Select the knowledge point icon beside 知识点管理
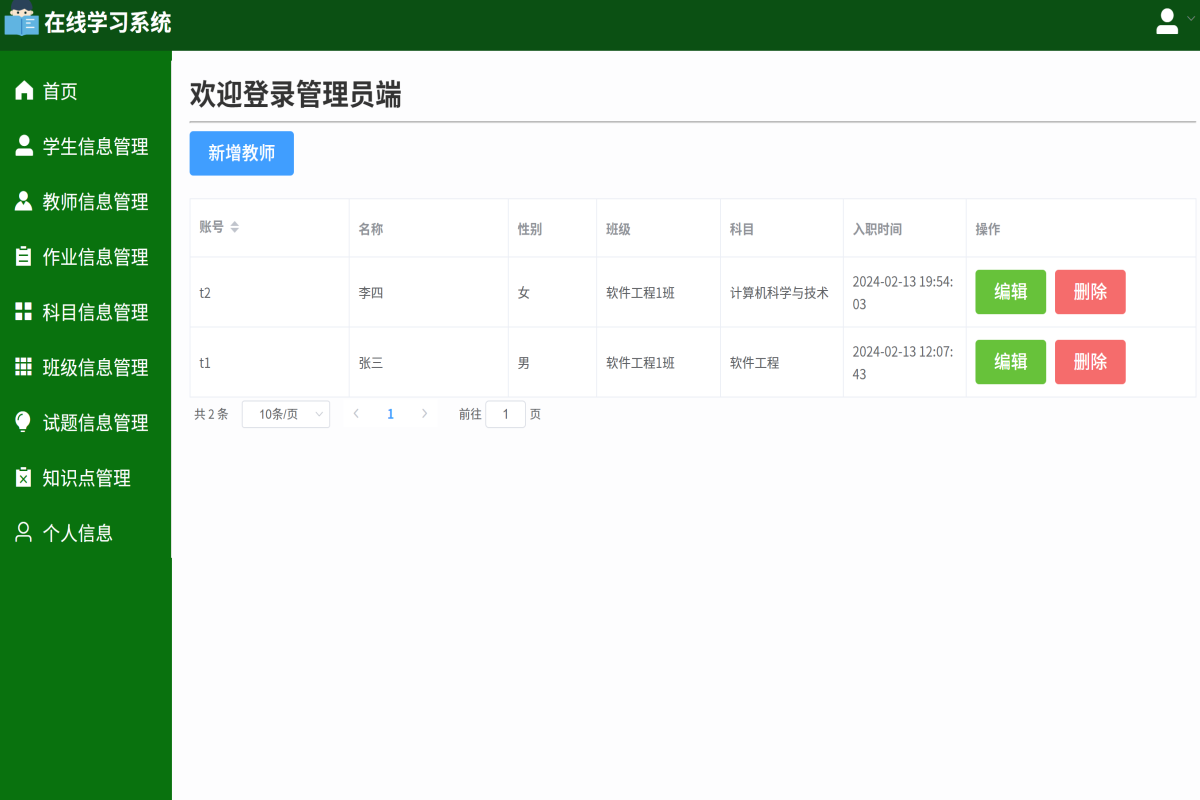The height and width of the screenshot is (800, 1200). pyautogui.click(x=23, y=477)
